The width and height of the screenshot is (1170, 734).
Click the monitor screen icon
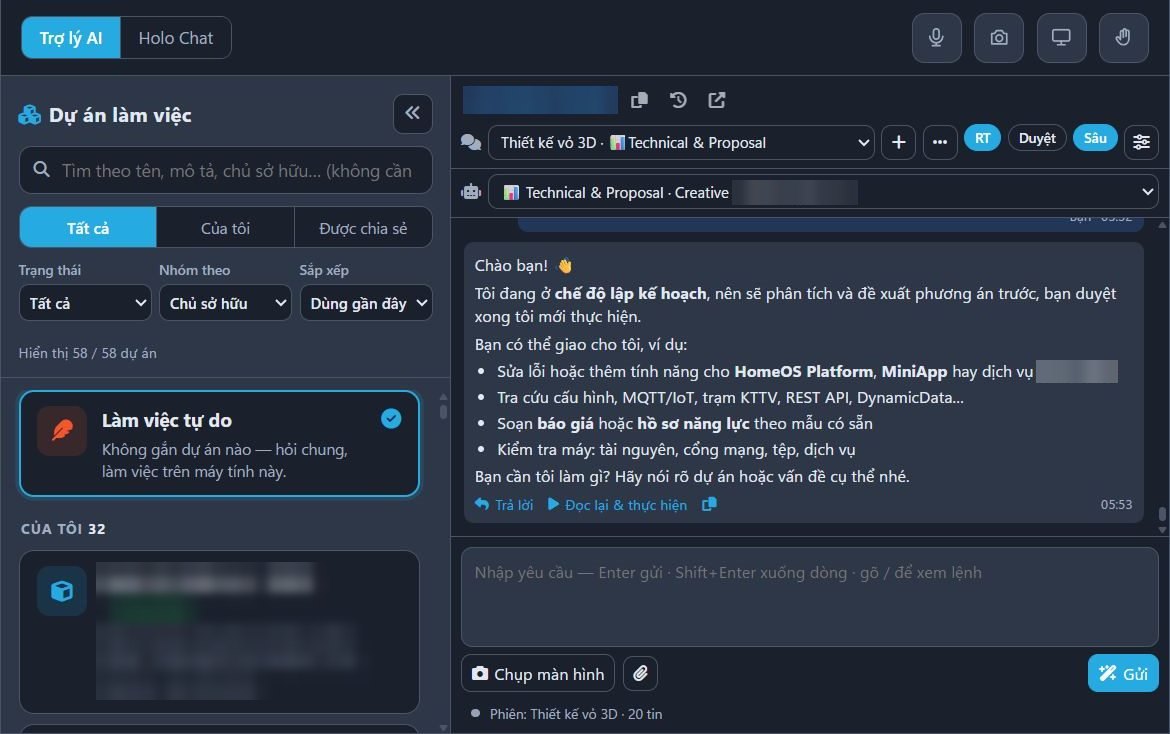(1061, 37)
